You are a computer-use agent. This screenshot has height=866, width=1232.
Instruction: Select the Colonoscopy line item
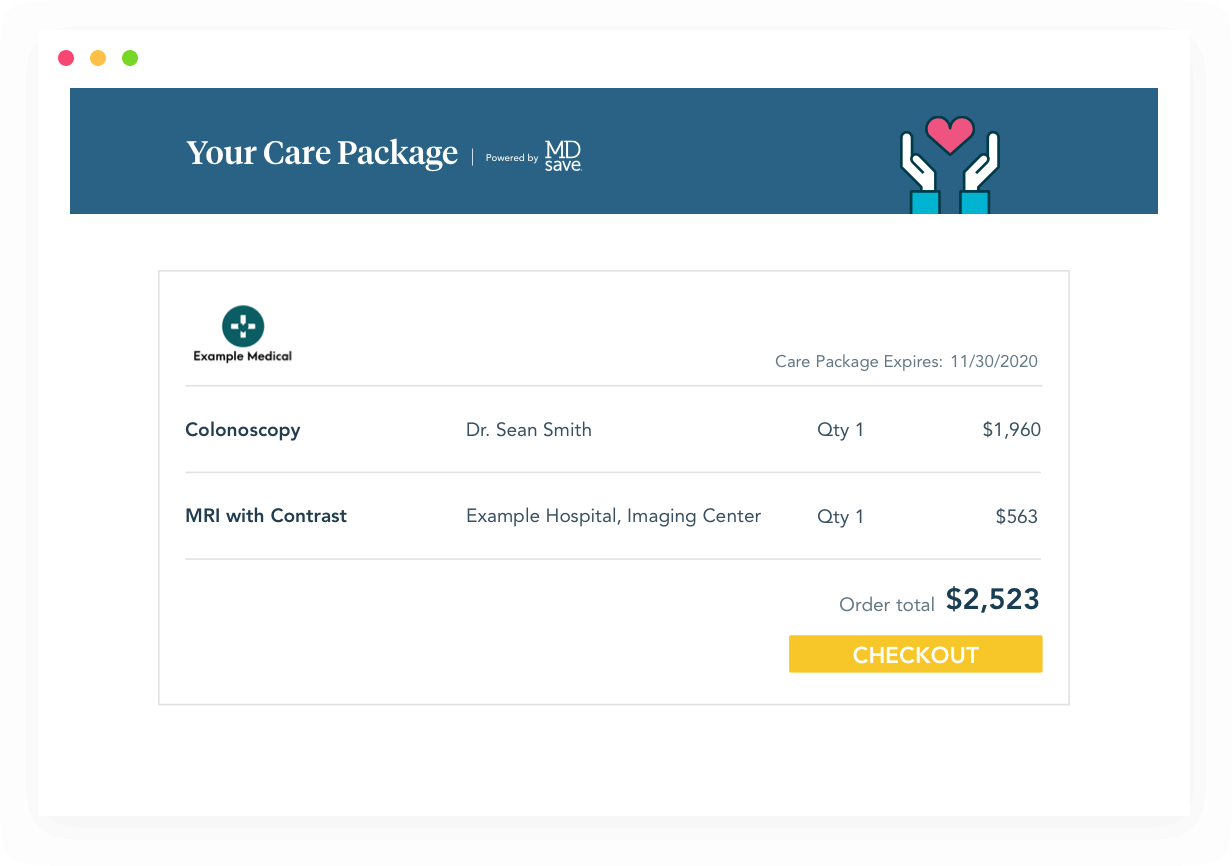pos(242,429)
